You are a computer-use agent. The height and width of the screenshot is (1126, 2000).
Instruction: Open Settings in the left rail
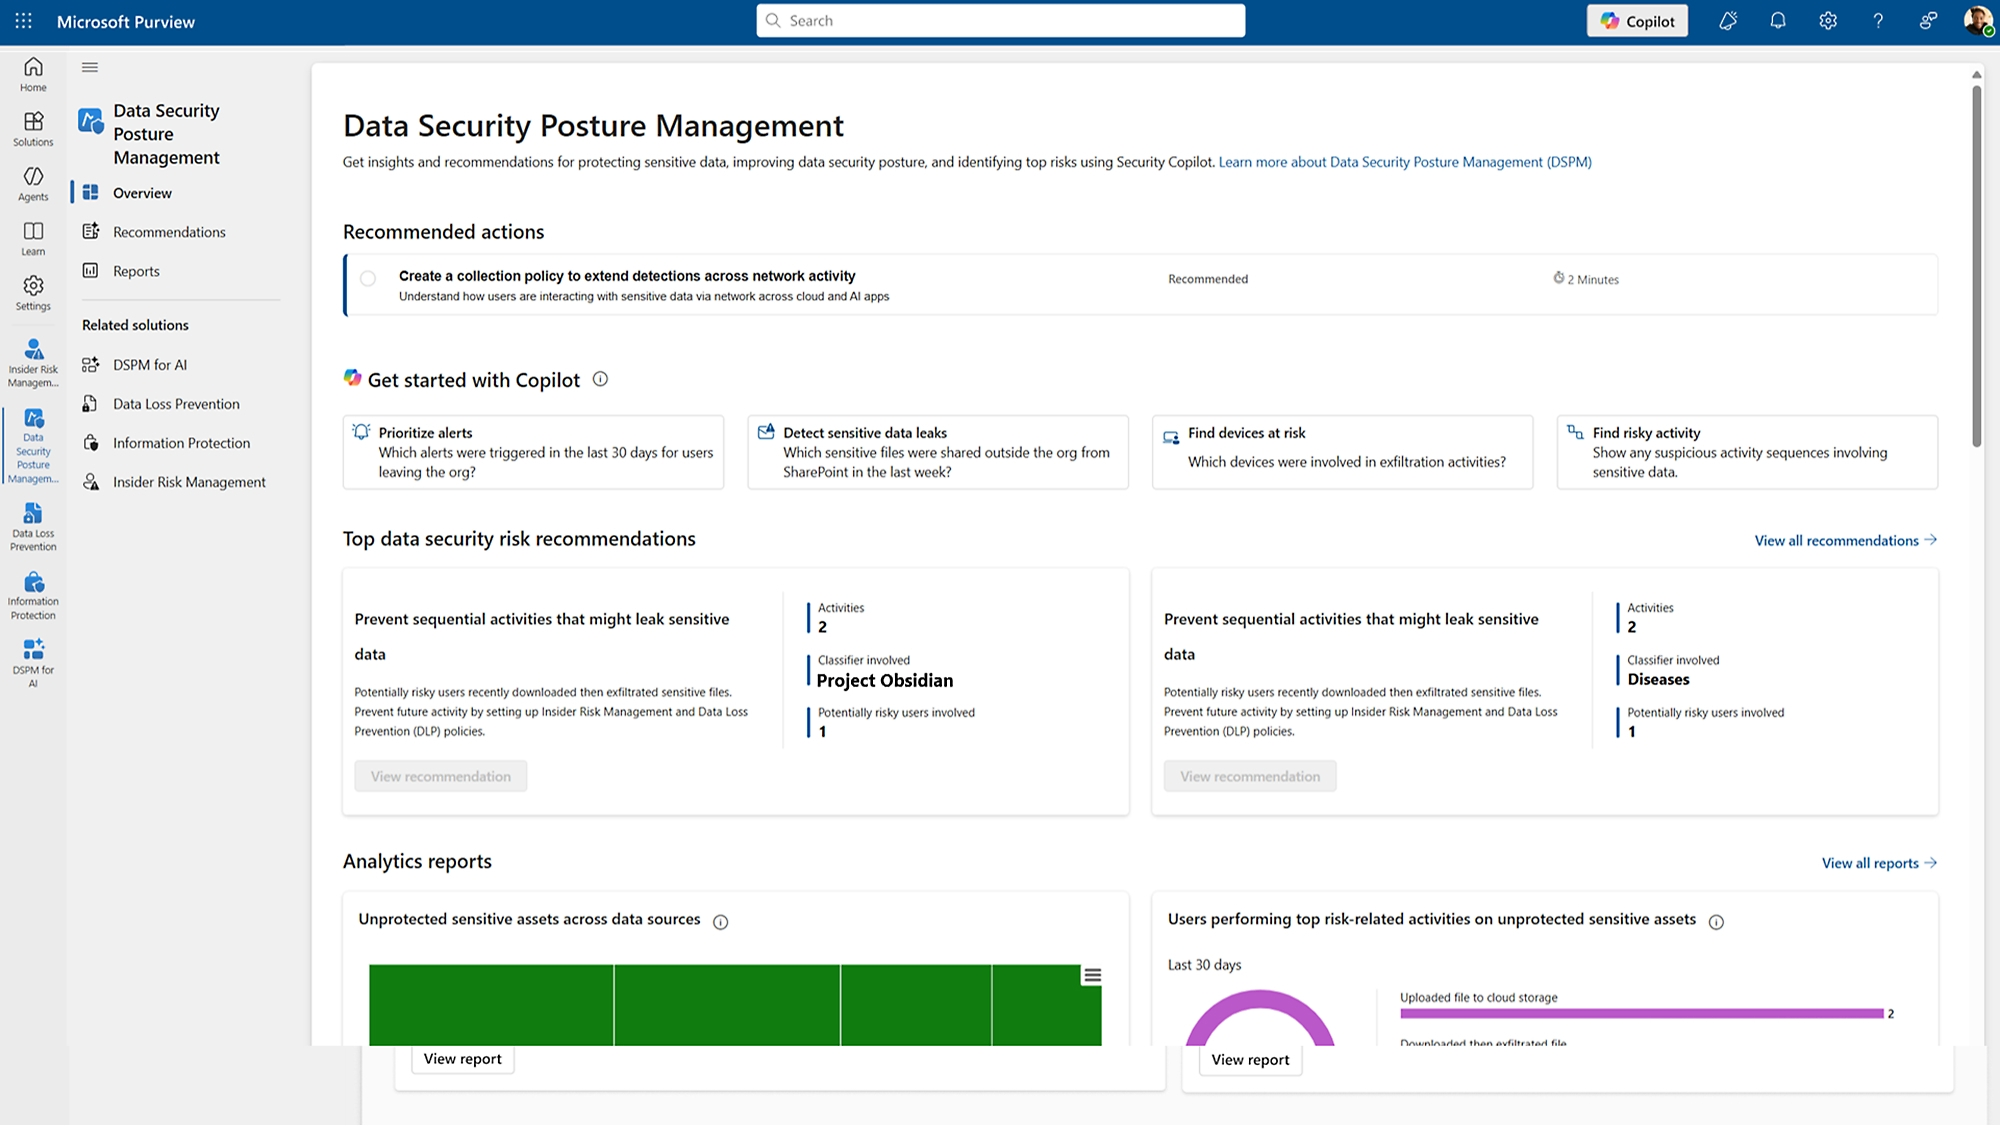pos(33,294)
